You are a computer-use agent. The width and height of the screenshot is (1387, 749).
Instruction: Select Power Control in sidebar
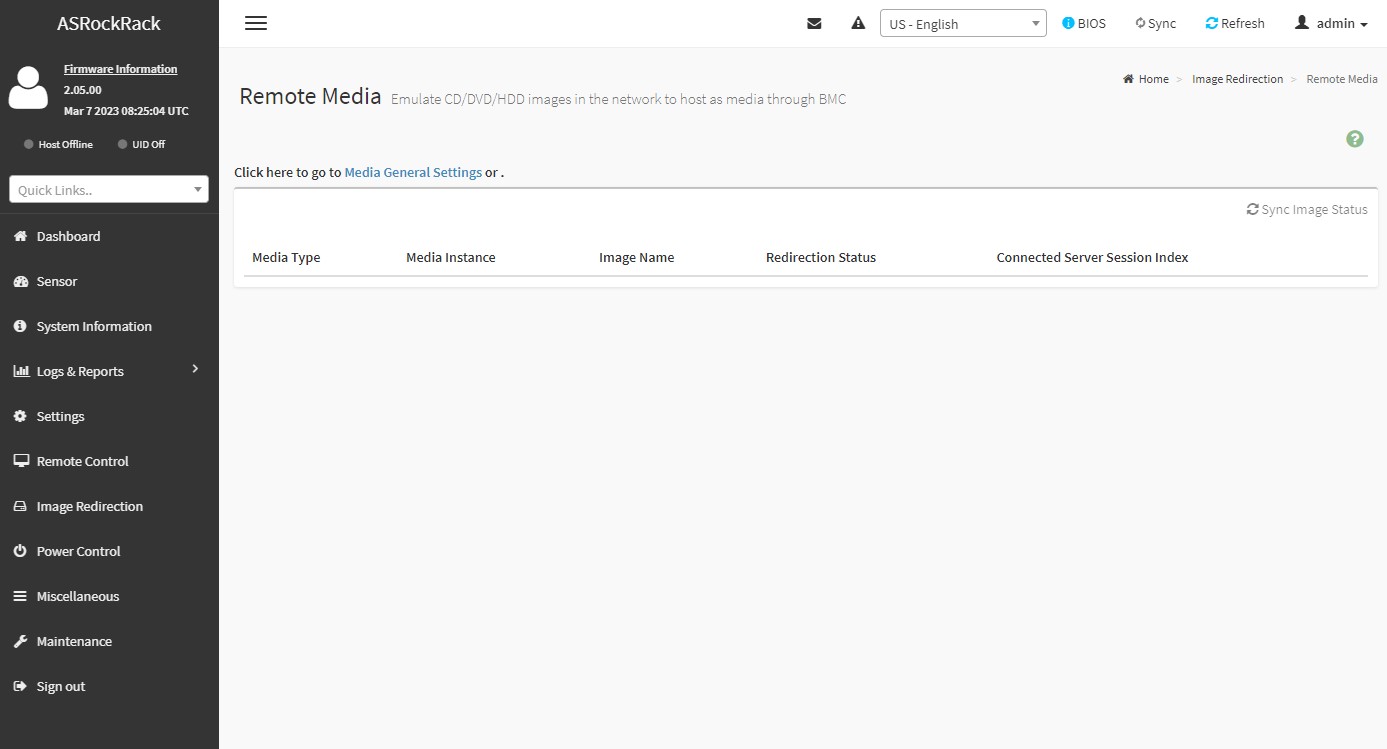coord(78,551)
